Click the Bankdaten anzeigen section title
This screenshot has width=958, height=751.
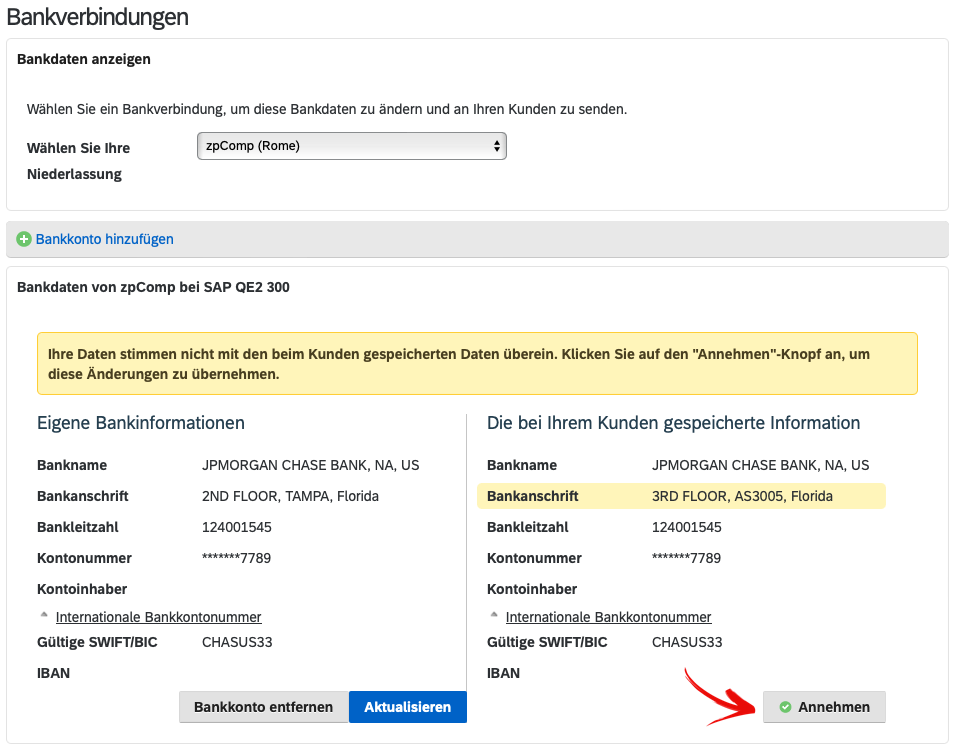(x=84, y=59)
